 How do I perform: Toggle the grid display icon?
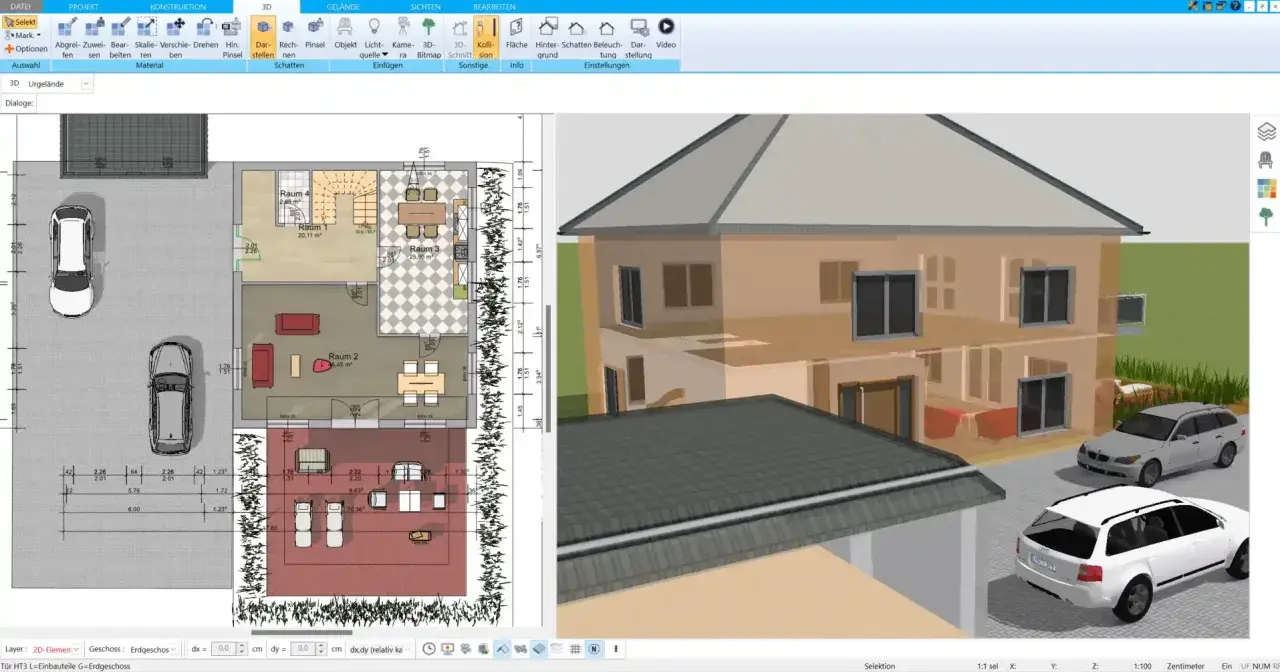(575, 649)
